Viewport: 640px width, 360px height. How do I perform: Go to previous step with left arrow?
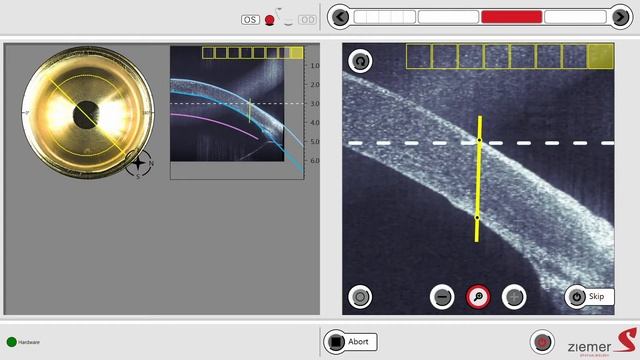click(x=340, y=17)
